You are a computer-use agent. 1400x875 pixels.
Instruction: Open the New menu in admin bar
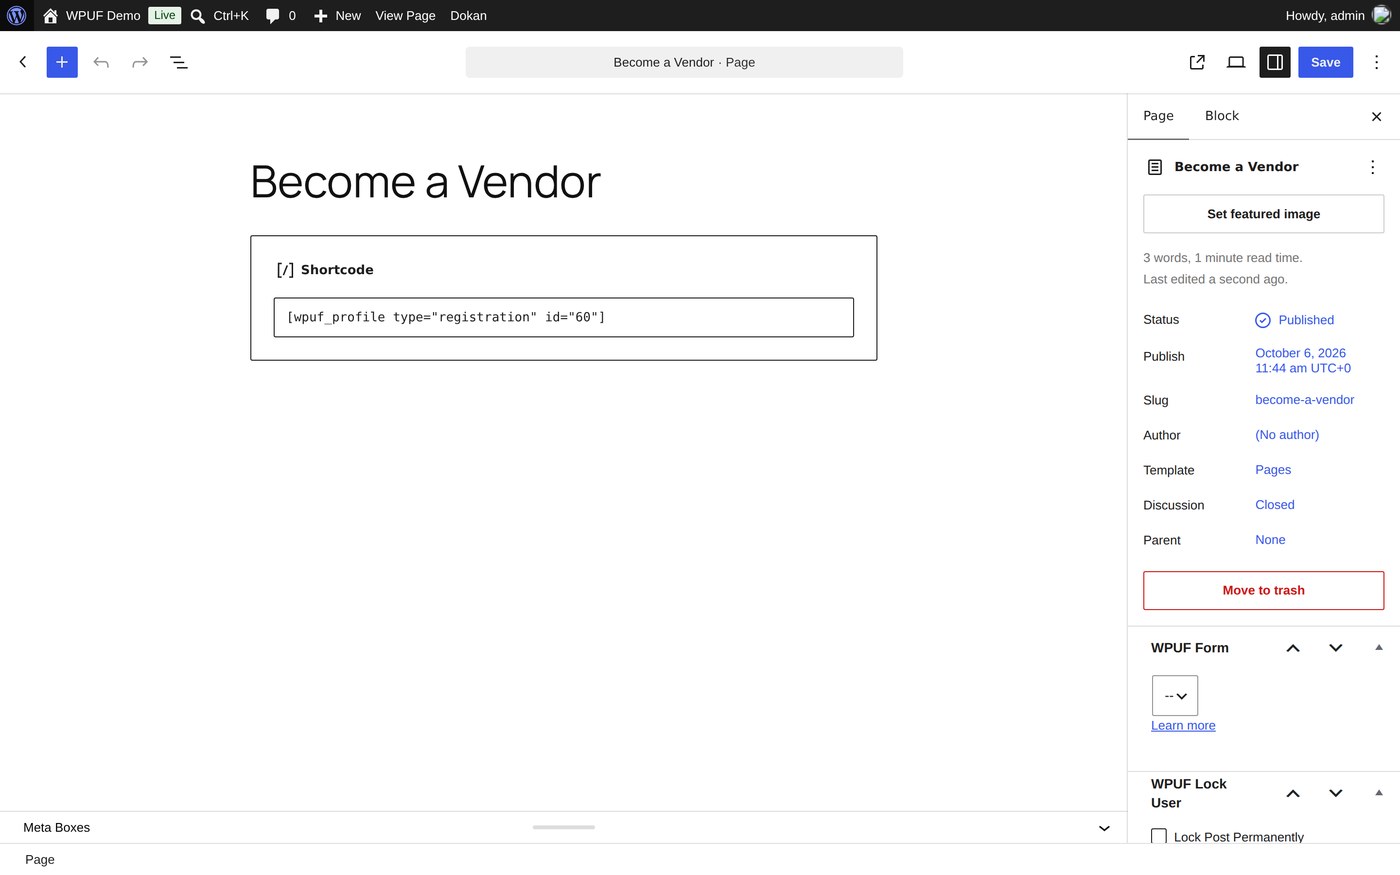pyautogui.click(x=337, y=15)
